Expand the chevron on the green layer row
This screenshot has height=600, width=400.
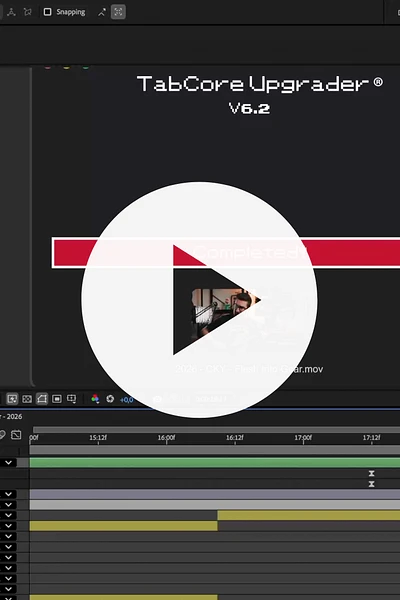(8, 463)
